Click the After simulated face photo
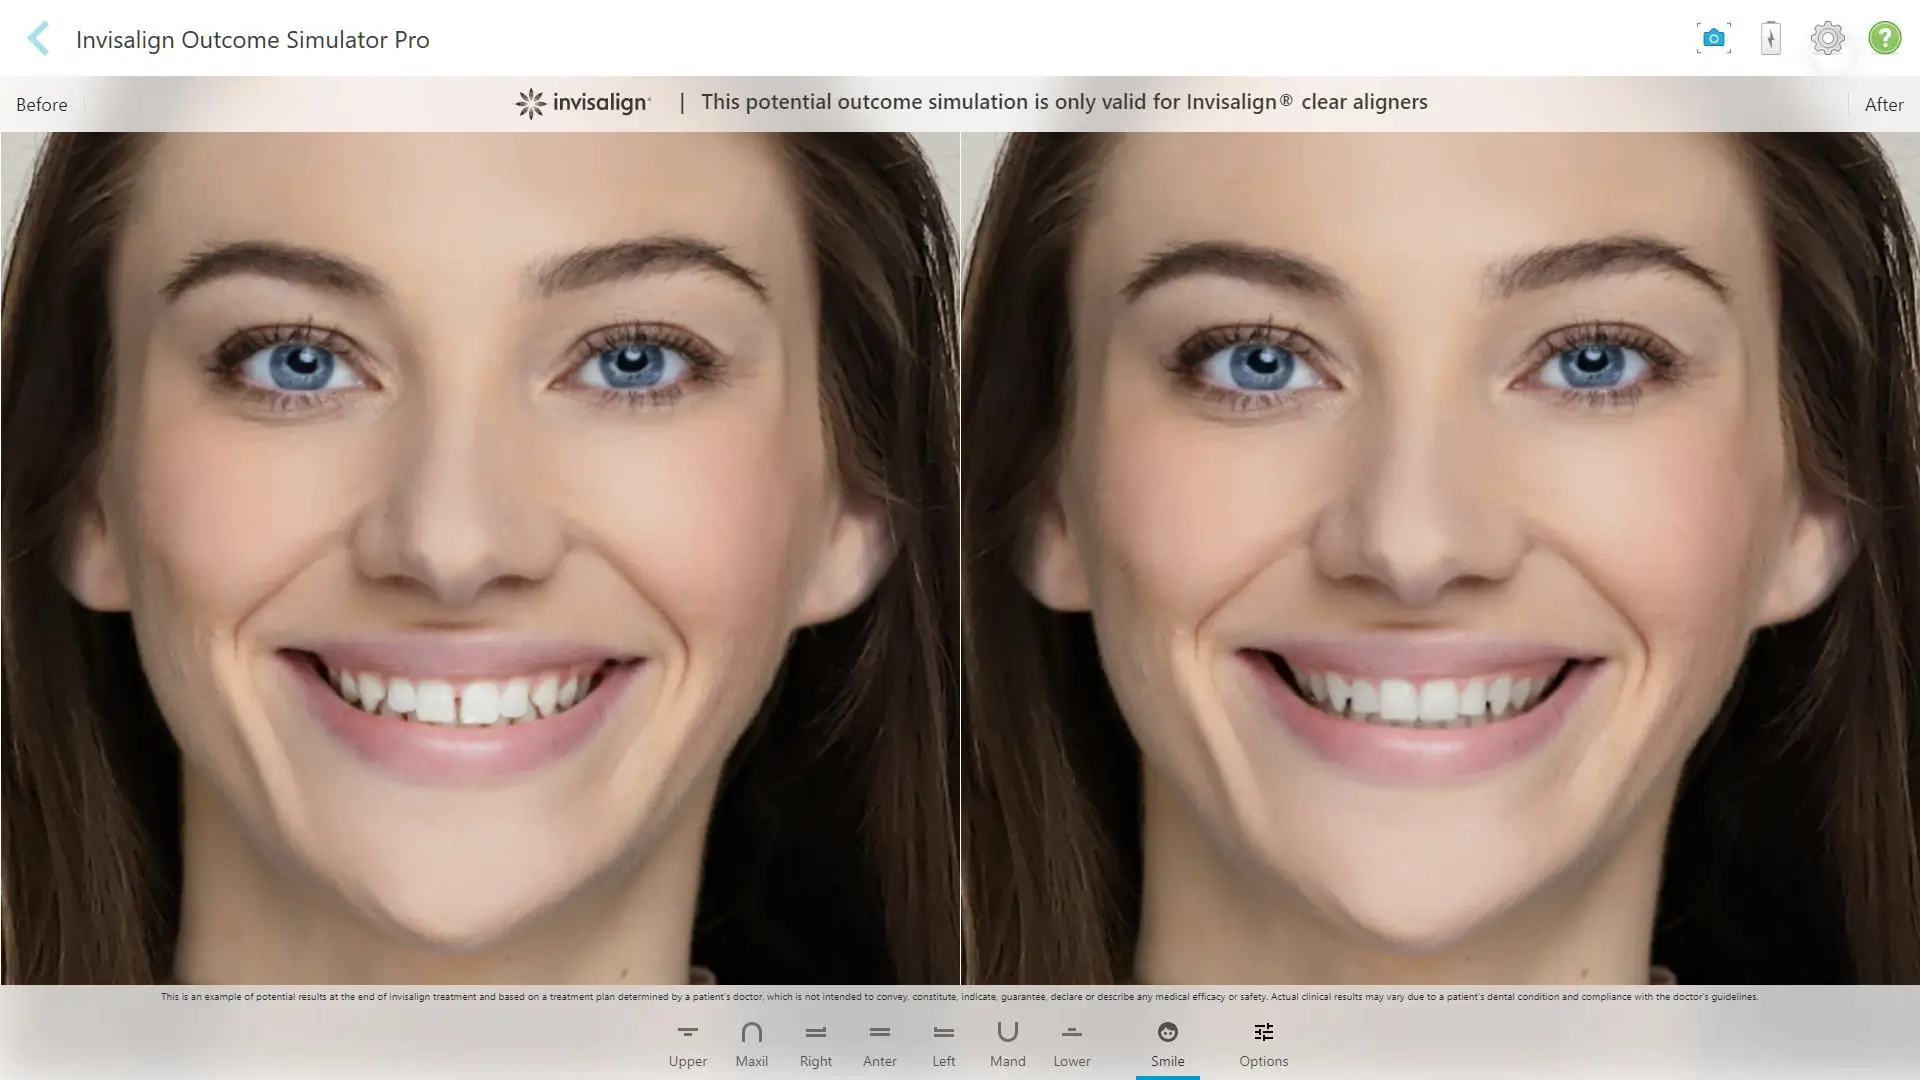This screenshot has width=1920, height=1080. coord(1440,558)
